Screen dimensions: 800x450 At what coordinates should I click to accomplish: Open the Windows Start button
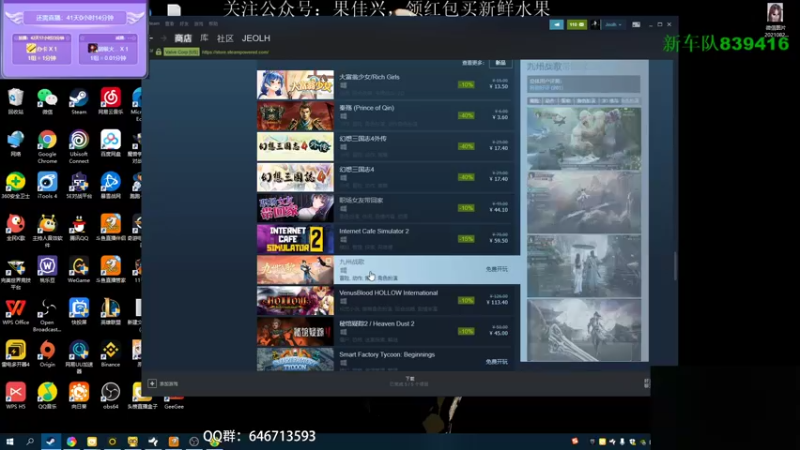coord(9,441)
